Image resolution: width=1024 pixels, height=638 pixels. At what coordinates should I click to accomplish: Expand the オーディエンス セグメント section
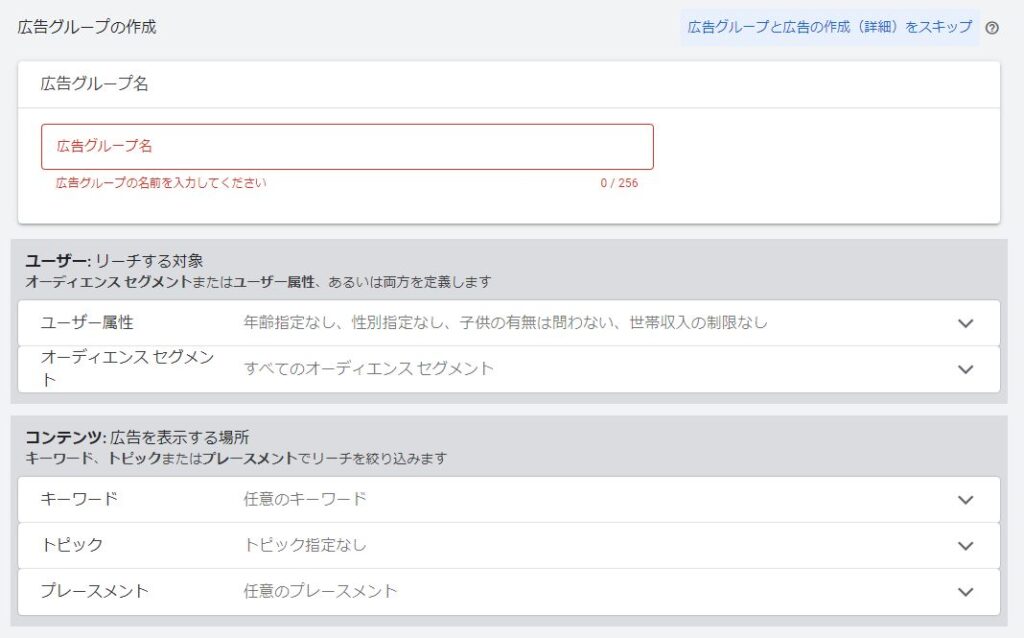pyautogui.click(x=965, y=369)
